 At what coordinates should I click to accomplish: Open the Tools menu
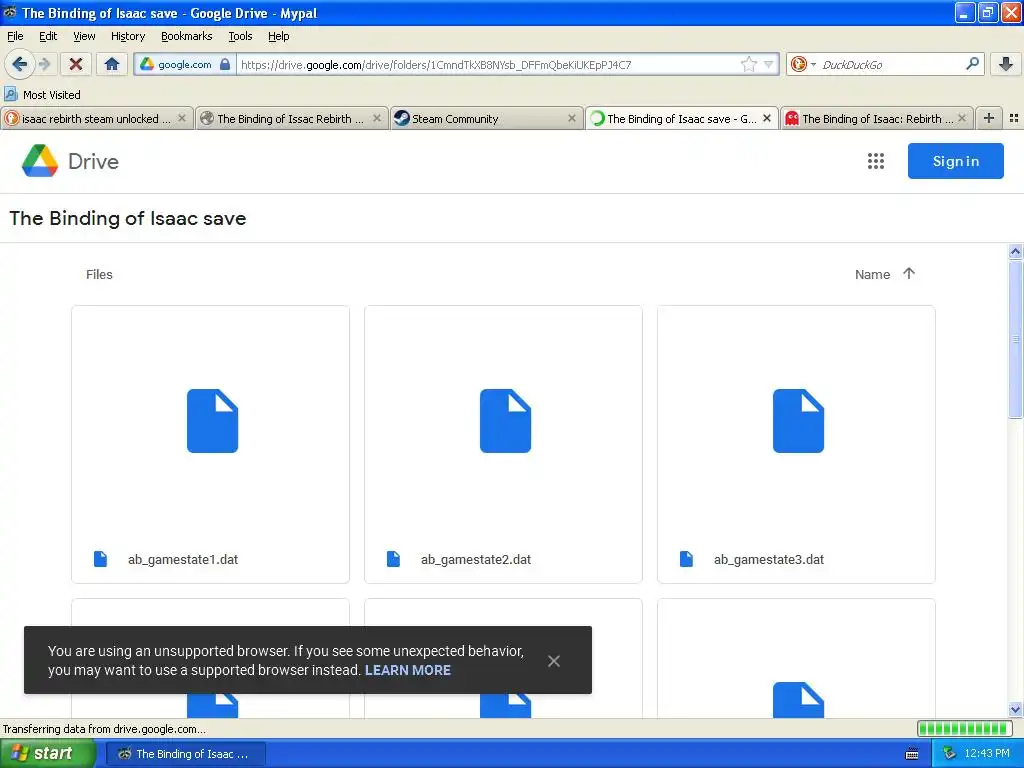[240, 36]
